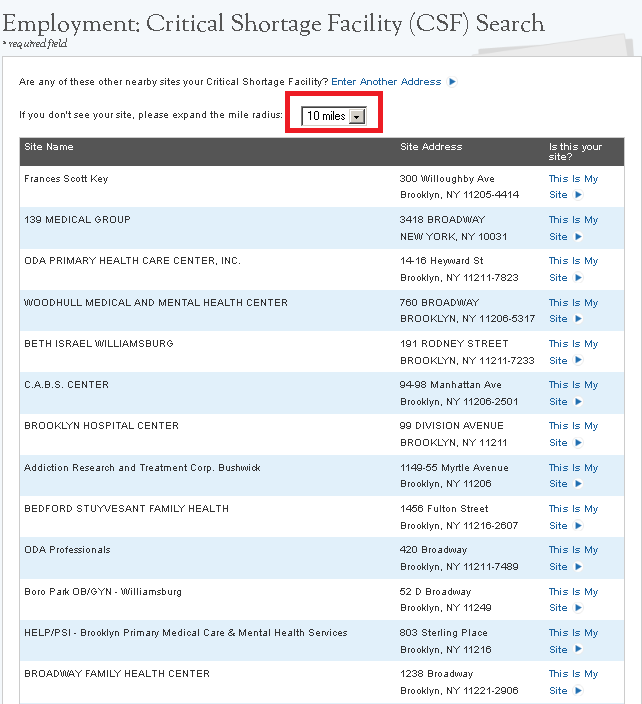642x704 pixels.
Task: Click the site name BROOKLYN HOSPITAL CENTER
Action: click(x=101, y=426)
